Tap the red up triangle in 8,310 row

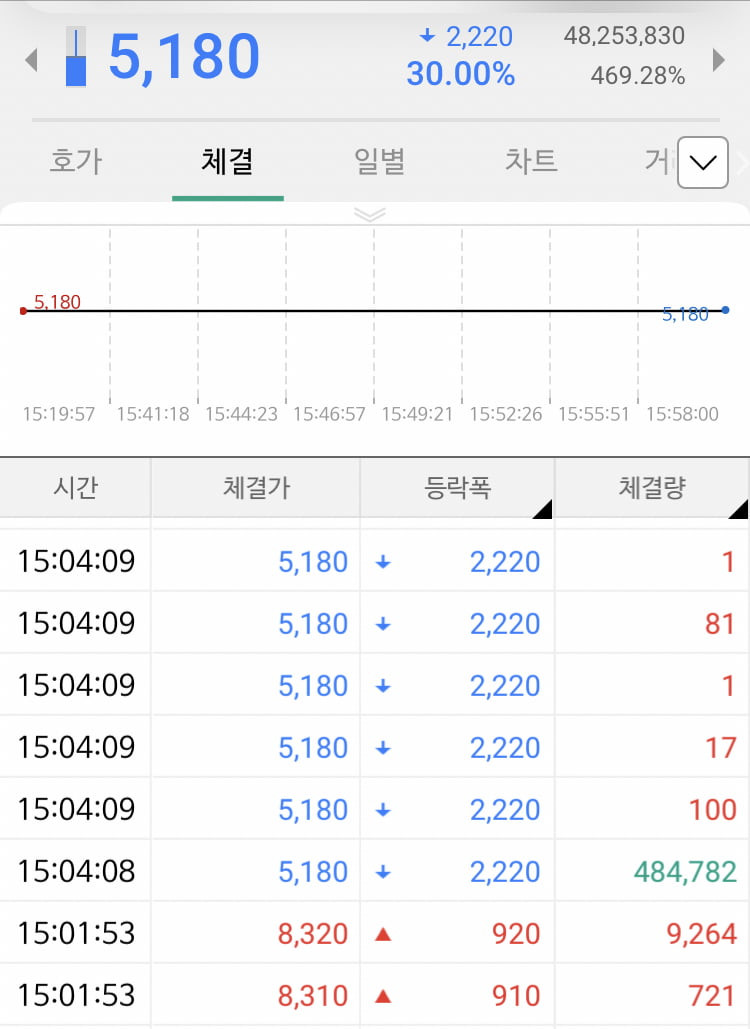click(383, 996)
